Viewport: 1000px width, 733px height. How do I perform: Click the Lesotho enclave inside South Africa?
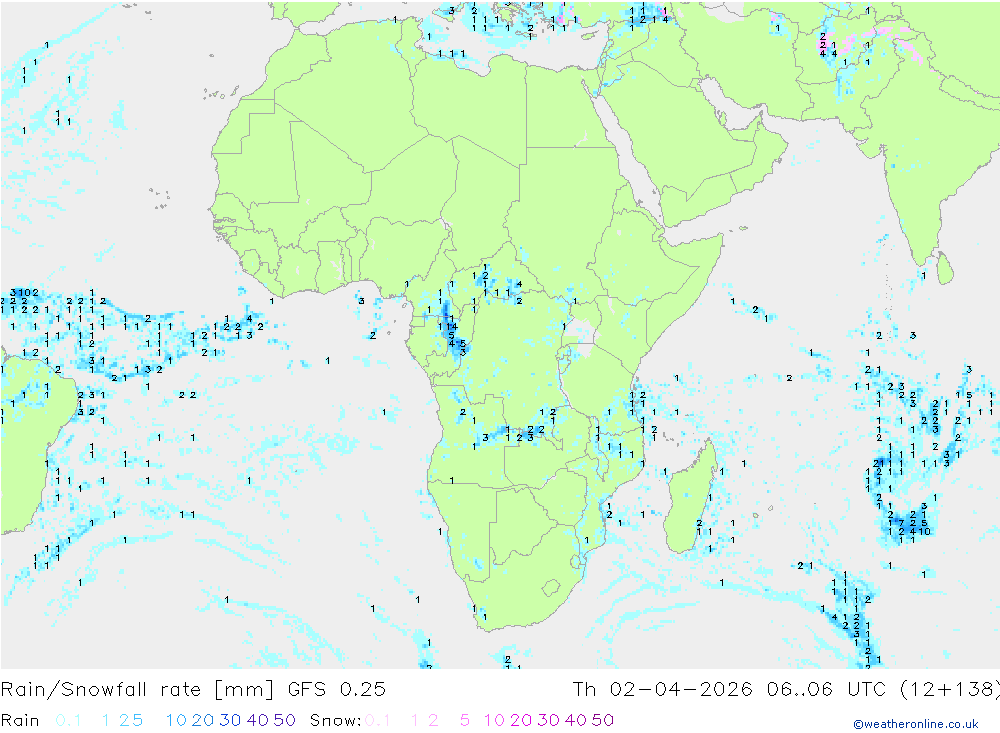click(x=551, y=588)
